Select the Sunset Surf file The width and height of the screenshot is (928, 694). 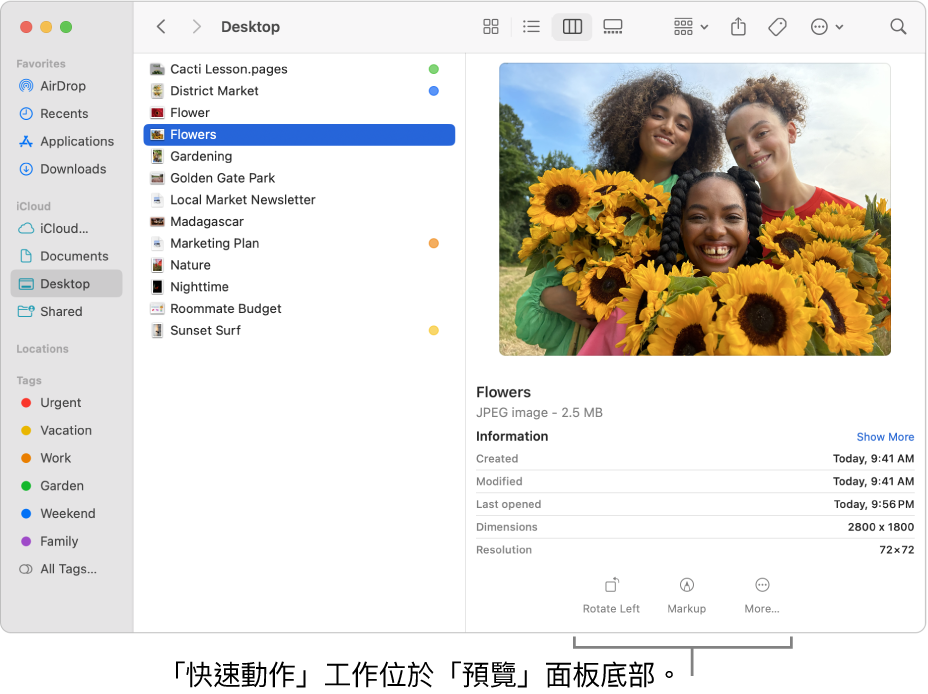(x=299, y=331)
